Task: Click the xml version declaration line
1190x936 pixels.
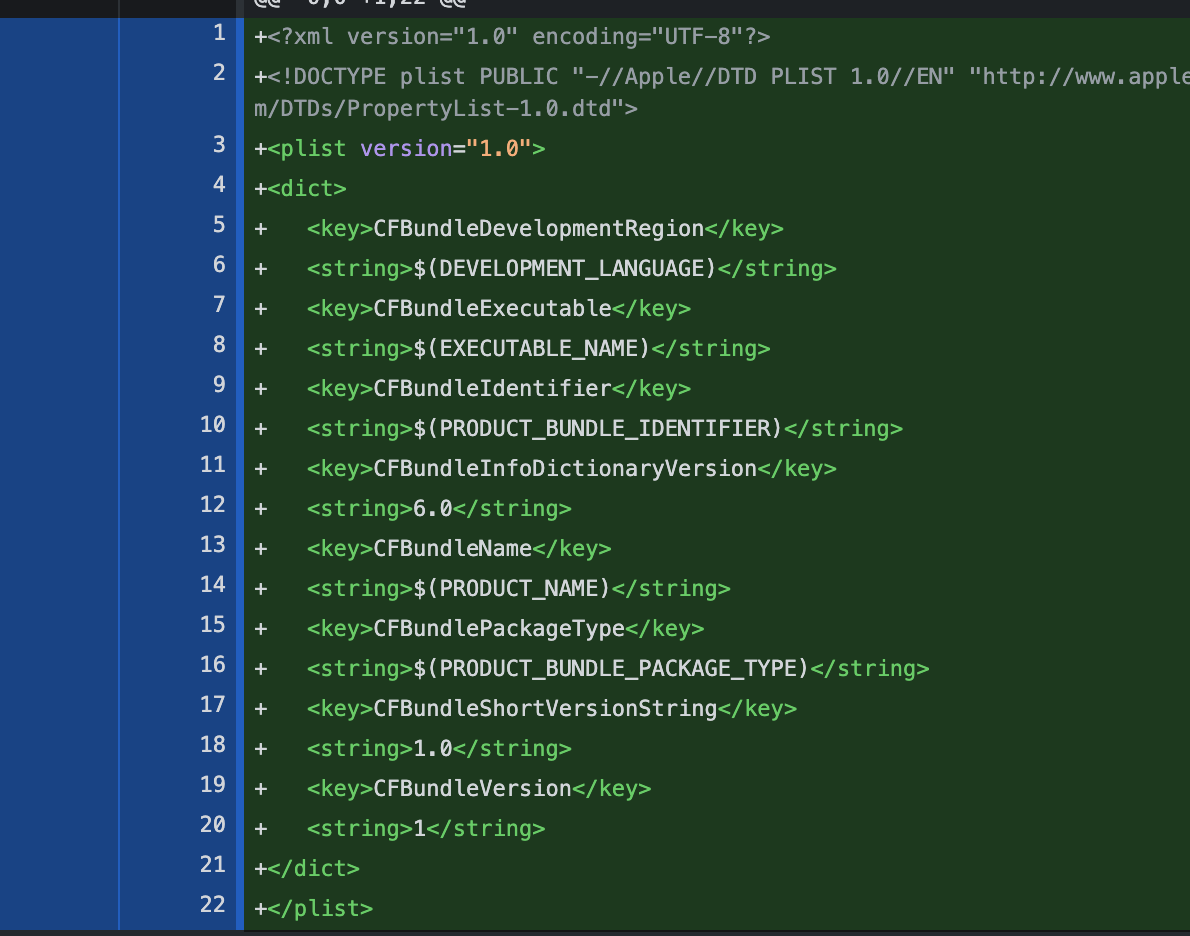Action: pos(519,36)
